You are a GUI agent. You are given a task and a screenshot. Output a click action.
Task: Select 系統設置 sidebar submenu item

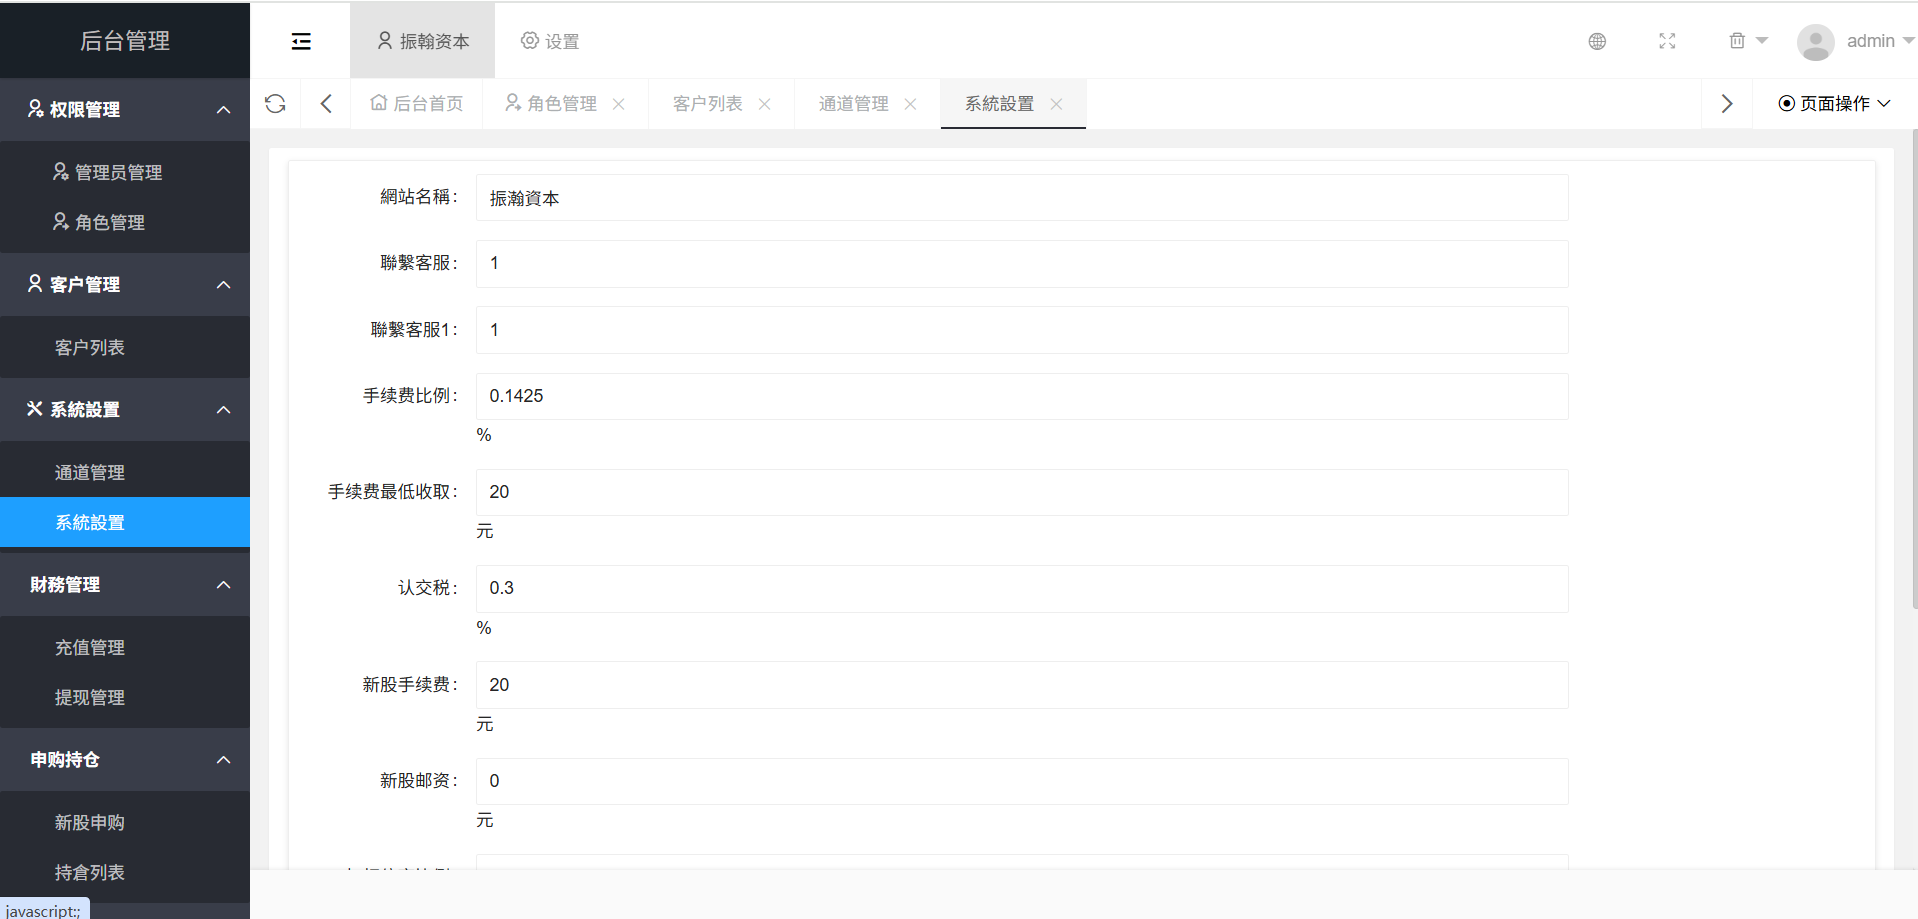point(125,522)
